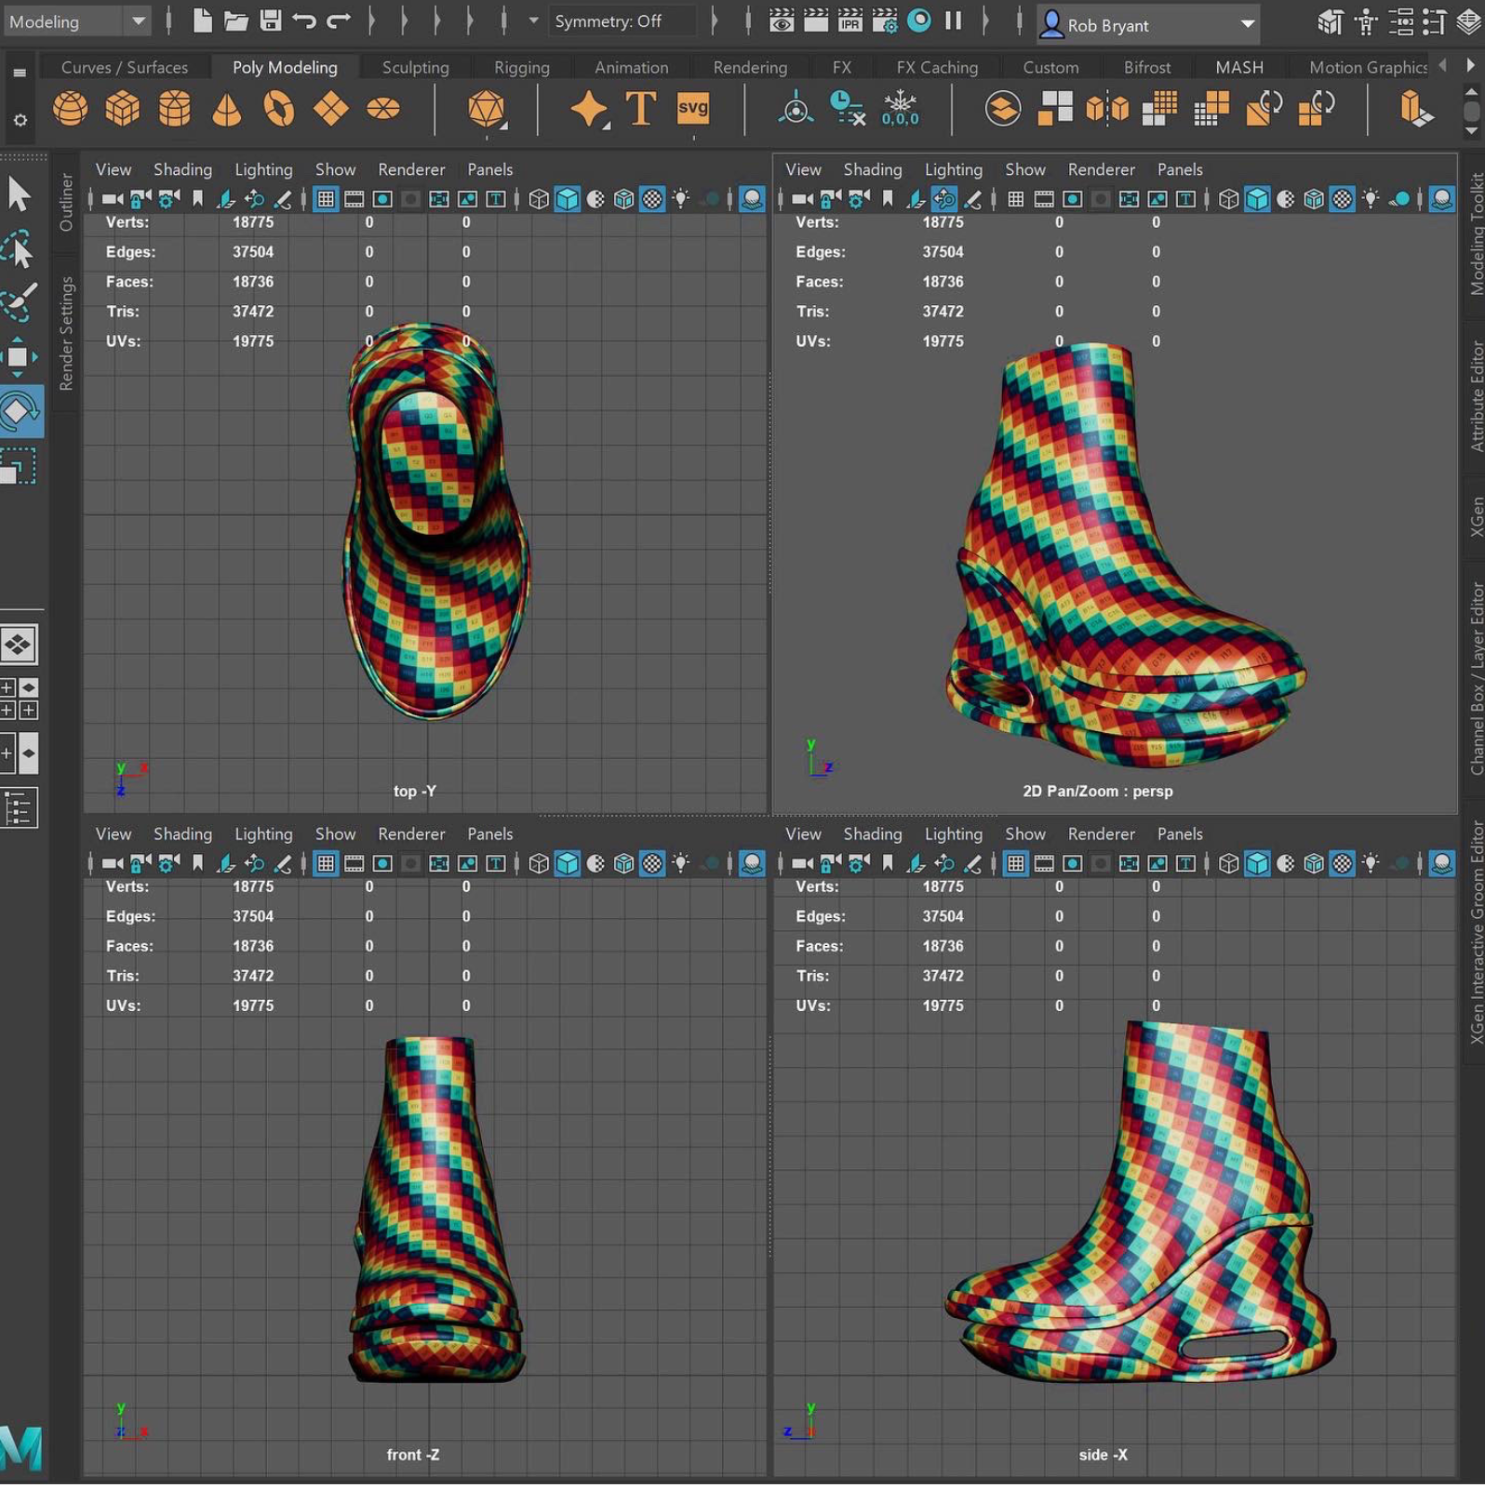Open the Attribute Editor side tab
This screenshot has height=1485, width=1485.
point(1475,396)
